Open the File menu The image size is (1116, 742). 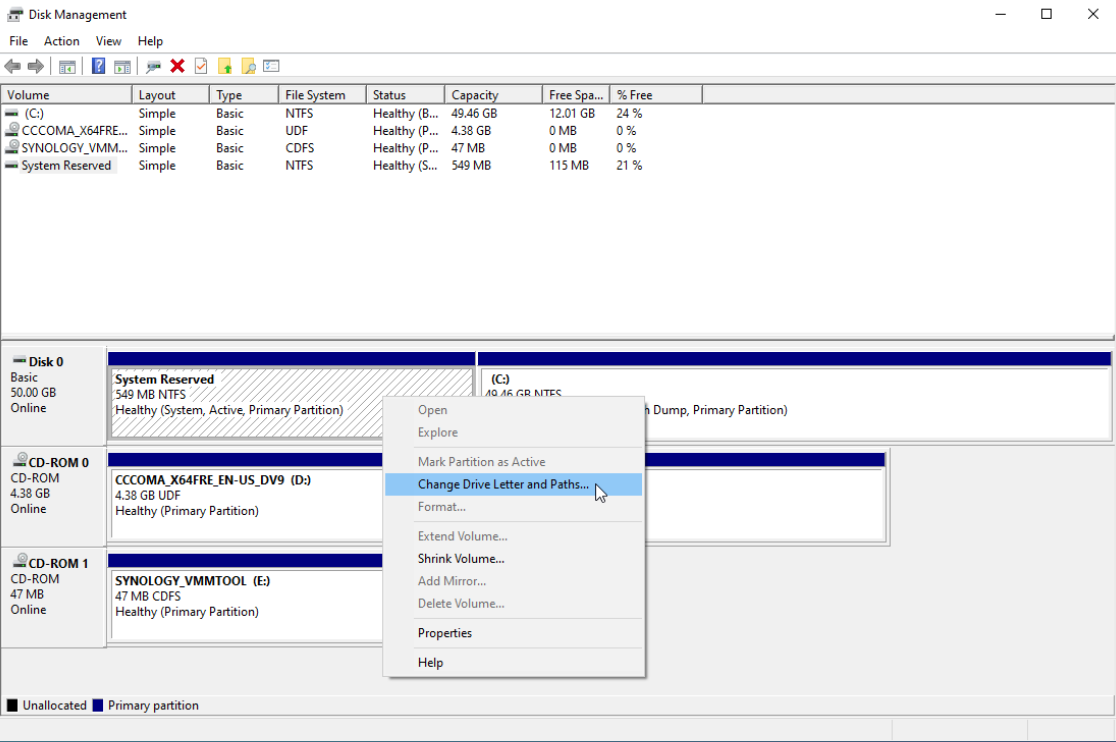click(x=18, y=41)
